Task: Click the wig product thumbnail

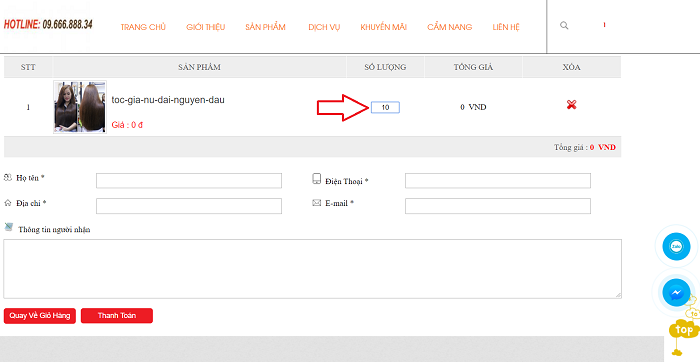Action: (x=80, y=107)
